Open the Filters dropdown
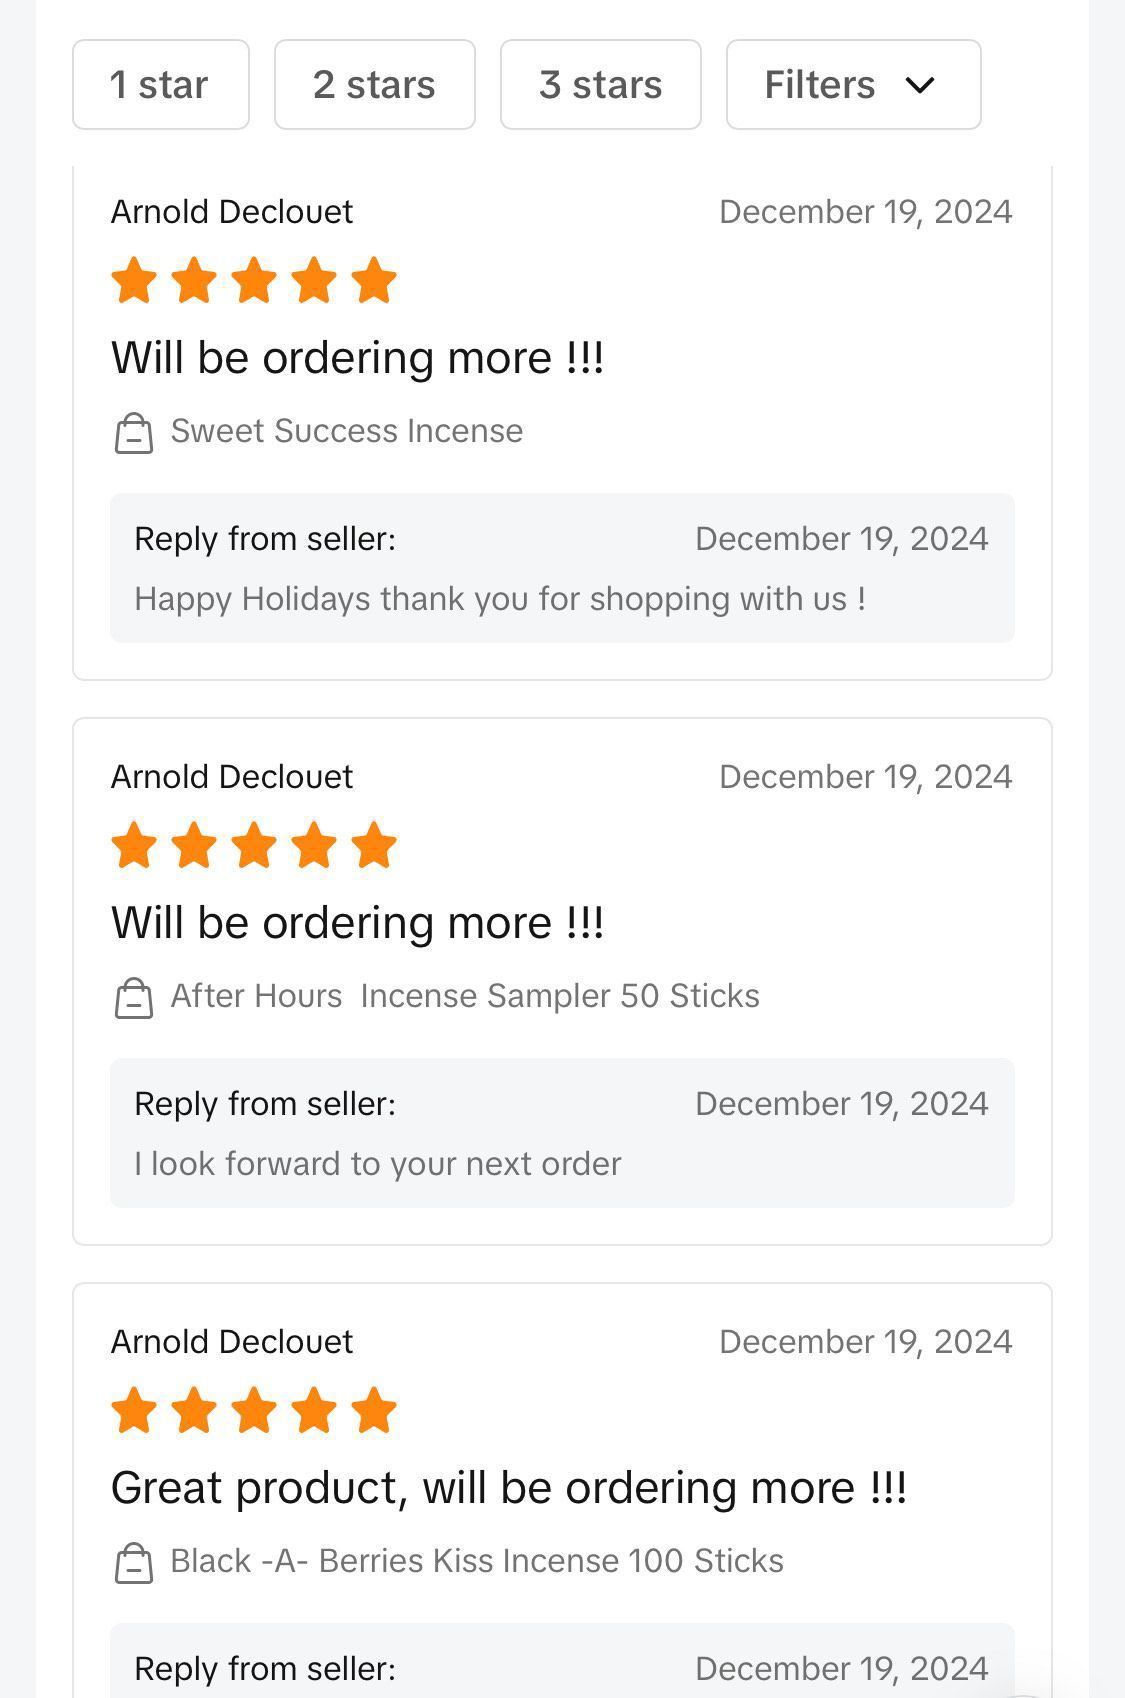The height and width of the screenshot is (1698, 1125). 852,85
